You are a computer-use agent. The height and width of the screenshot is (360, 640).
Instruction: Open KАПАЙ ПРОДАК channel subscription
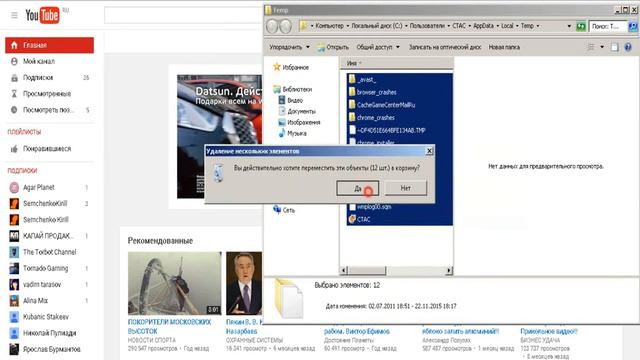49,236
